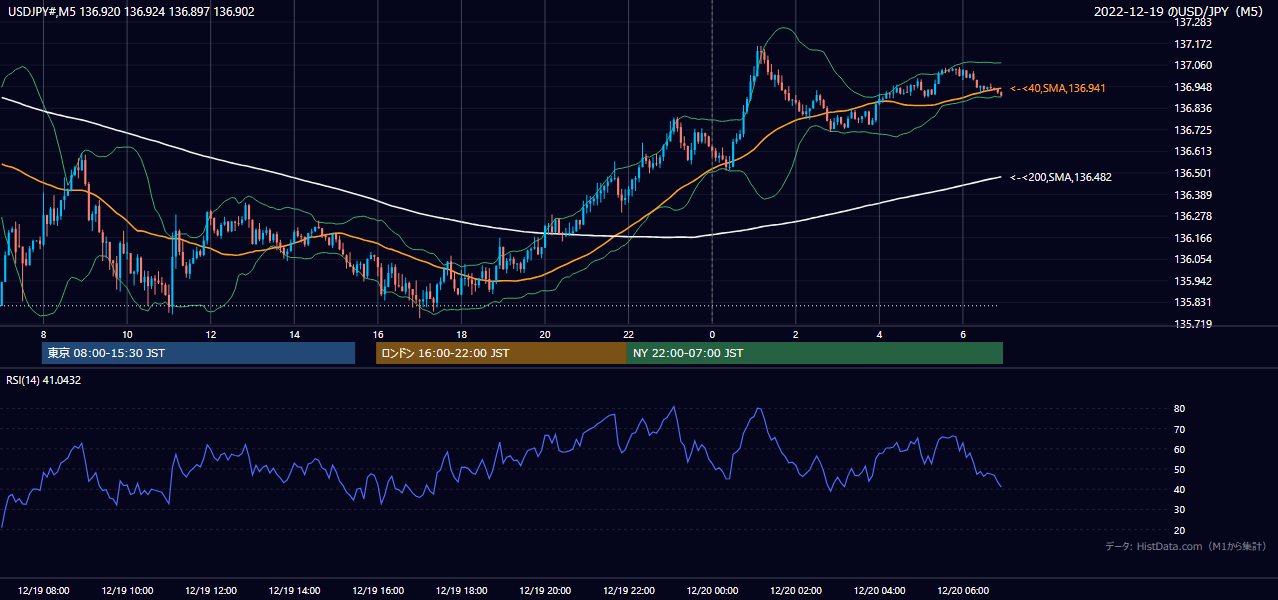This screenshot has height=600, width=1278.
Task: Click the 12/19 14:00 time label
Action: click(x=294, y=591)
